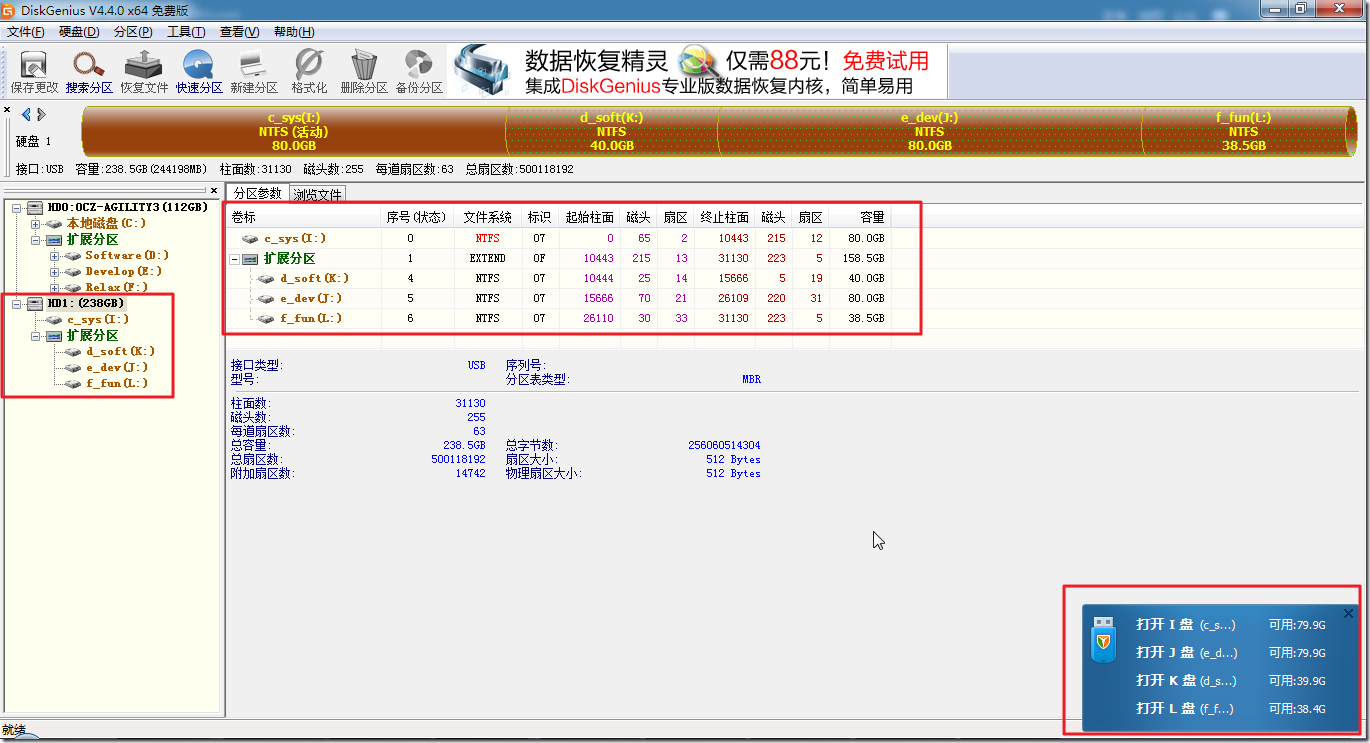Select the 格式化 format toolbar icon

click(x=309, y=72)
